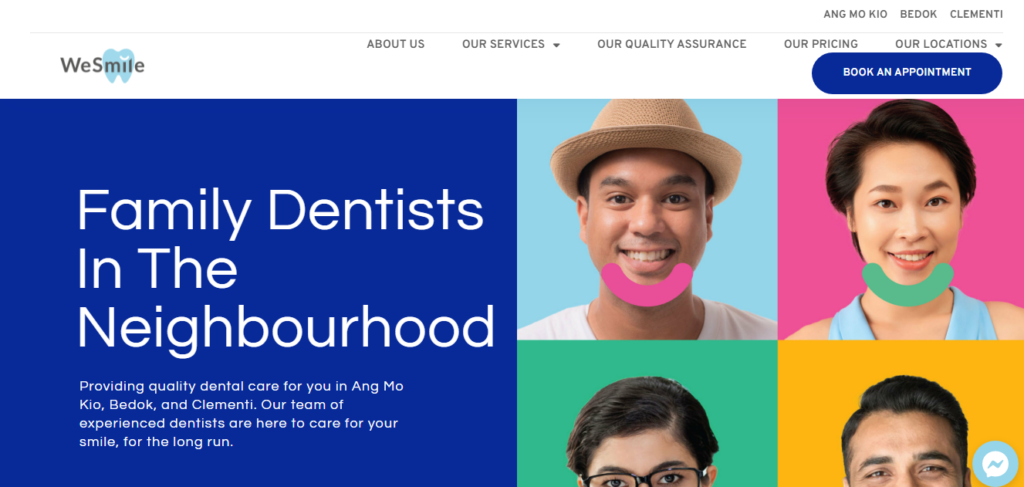Click the person with glasses on green photo
Screen dimensions: 1024x487
(647, 414)
